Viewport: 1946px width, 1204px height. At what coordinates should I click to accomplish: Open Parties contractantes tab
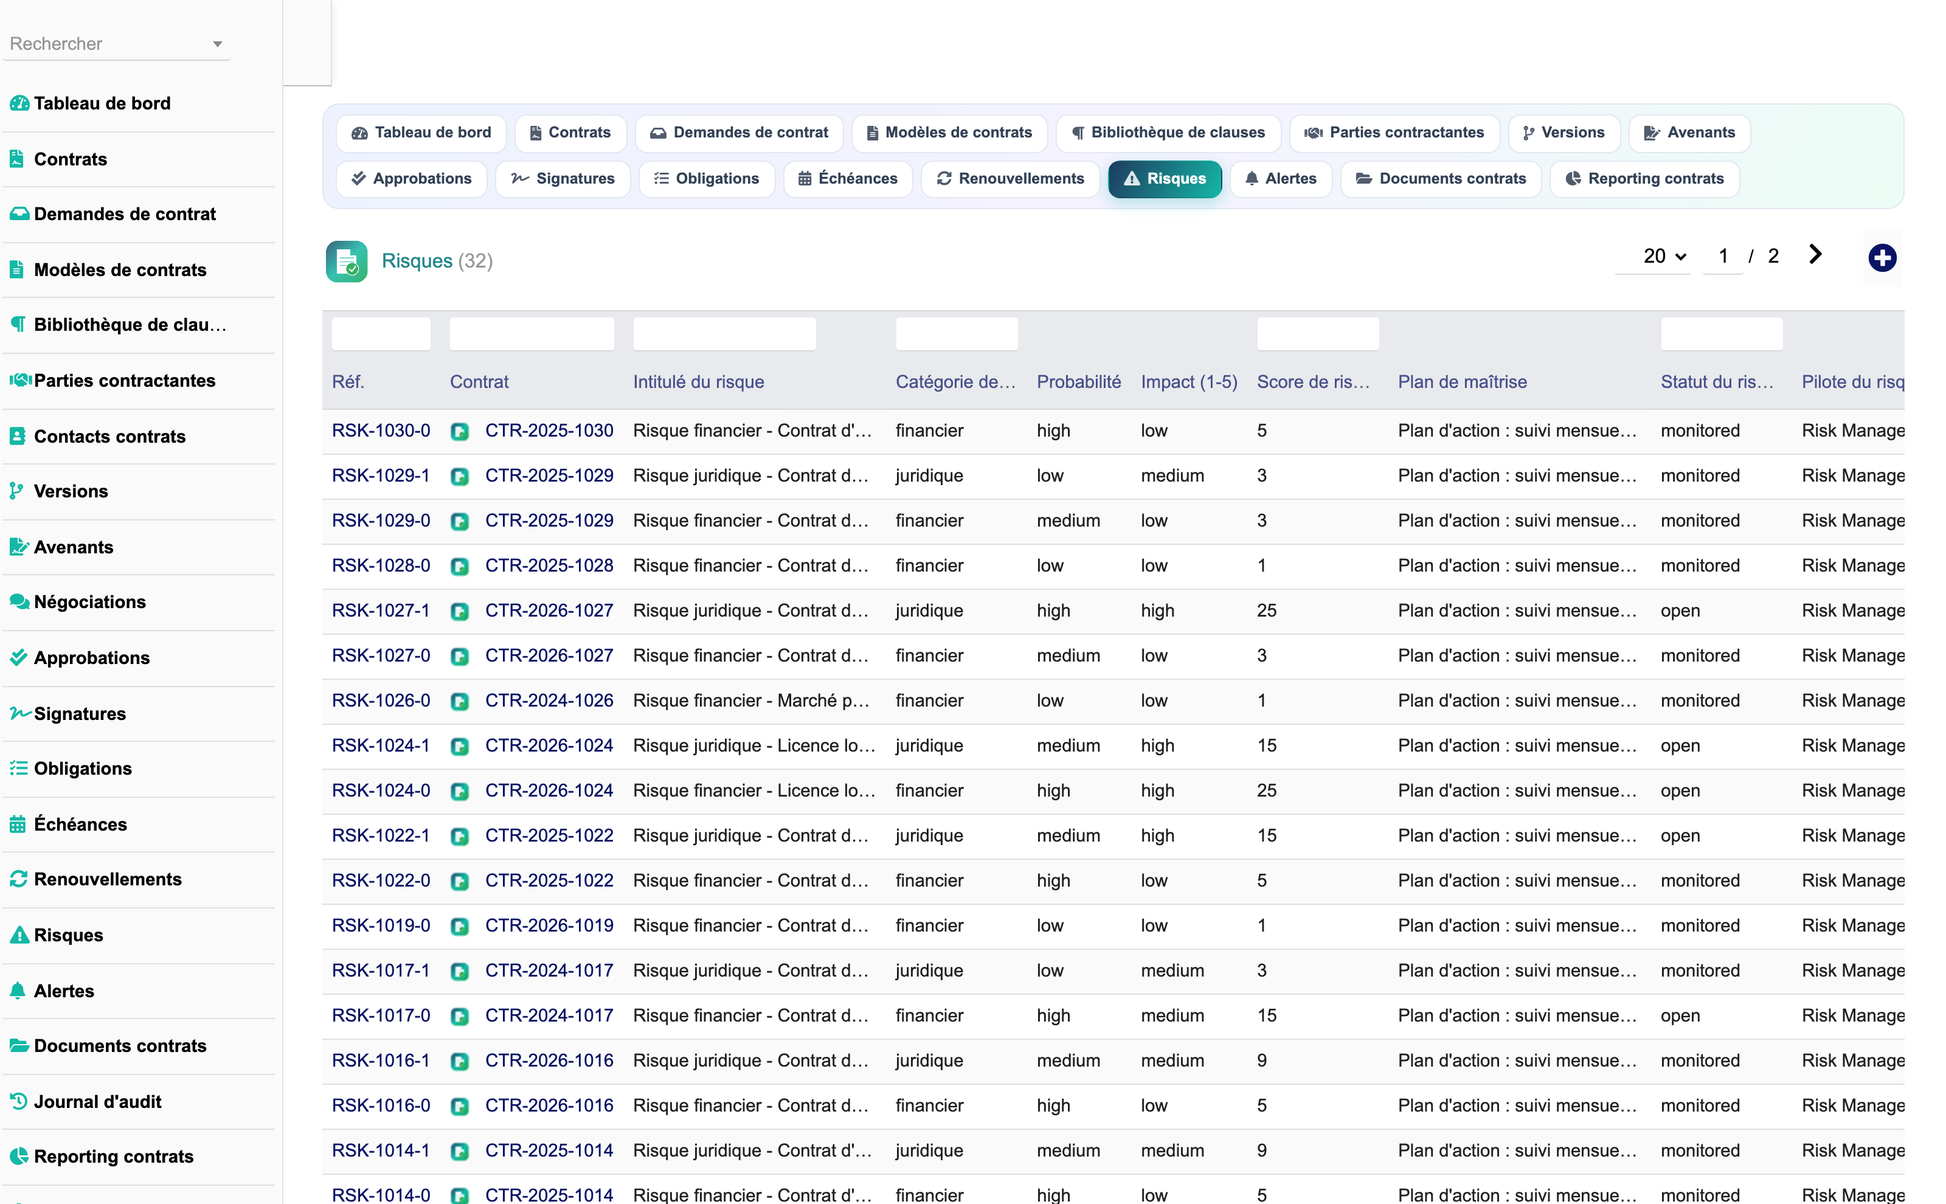[1394, 133]
